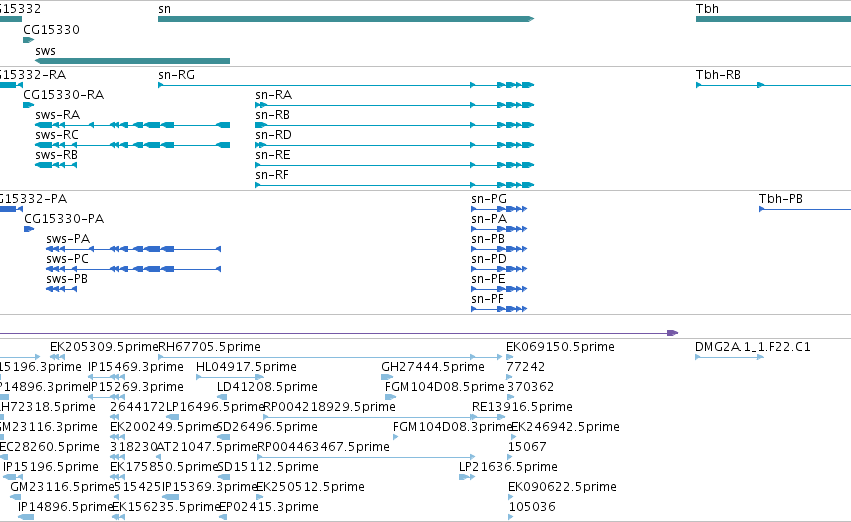Viewport: 851px width, 522px height.
Task: Click the sws-PB protein label
Action: click(67, 279)
